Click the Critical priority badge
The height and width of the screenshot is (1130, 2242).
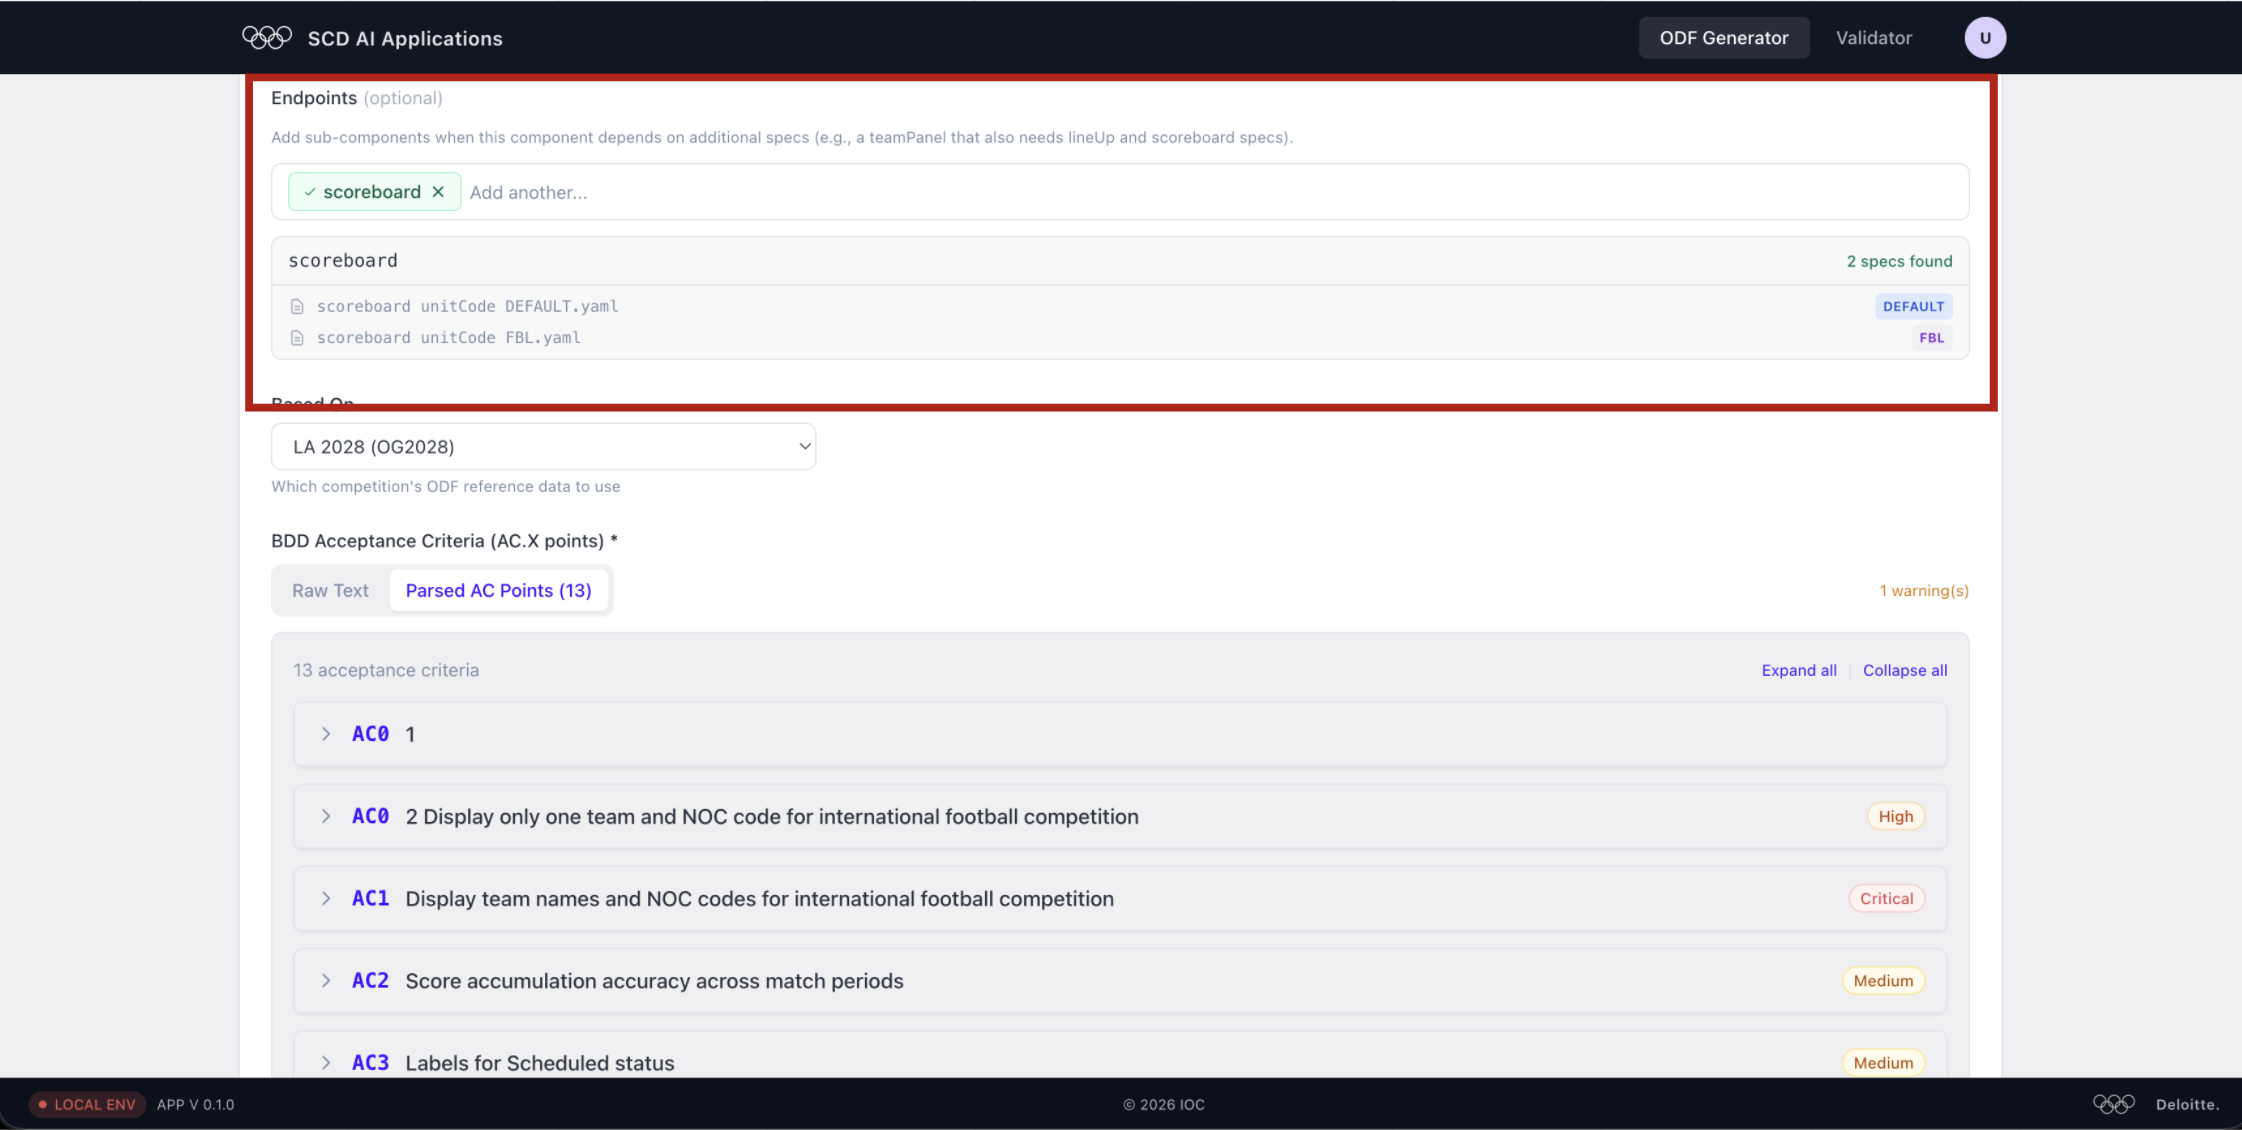tap(1886, 899)
